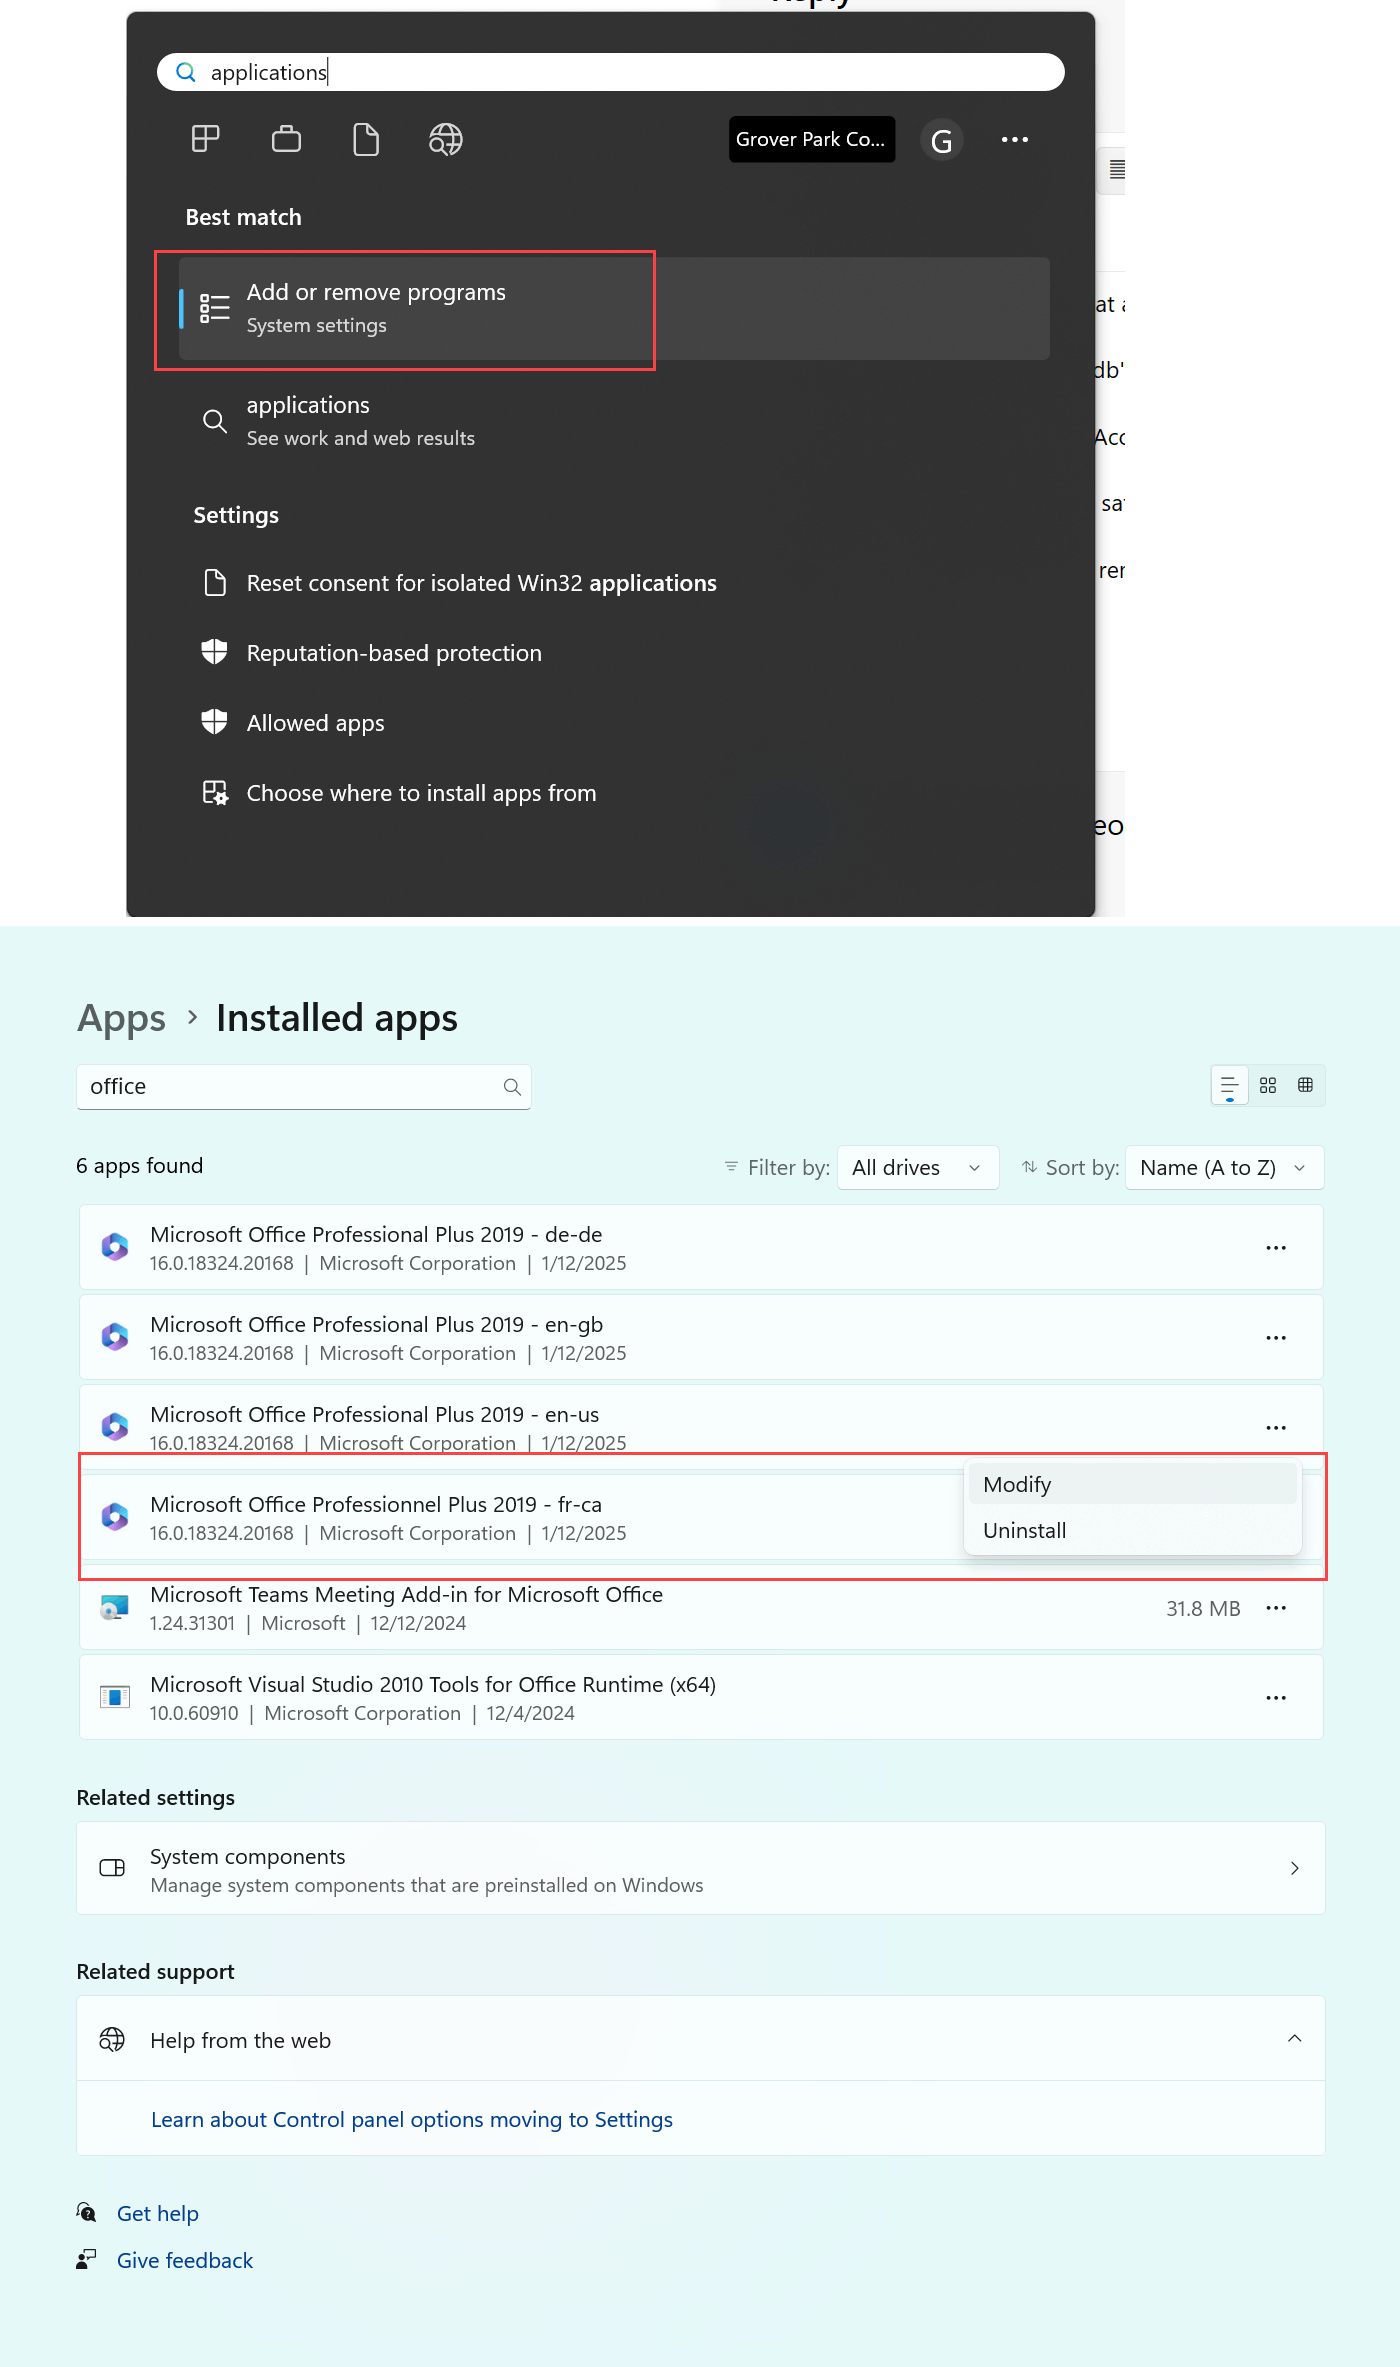Select the Web globe filter icon
This screenshot has height=2367, width=1400.
(x=446, y=139)
